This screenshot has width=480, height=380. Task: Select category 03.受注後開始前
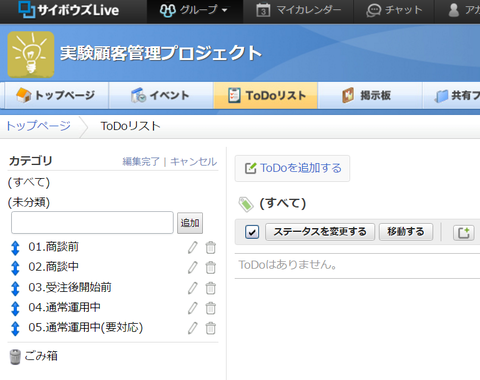(x=70, y=287)
